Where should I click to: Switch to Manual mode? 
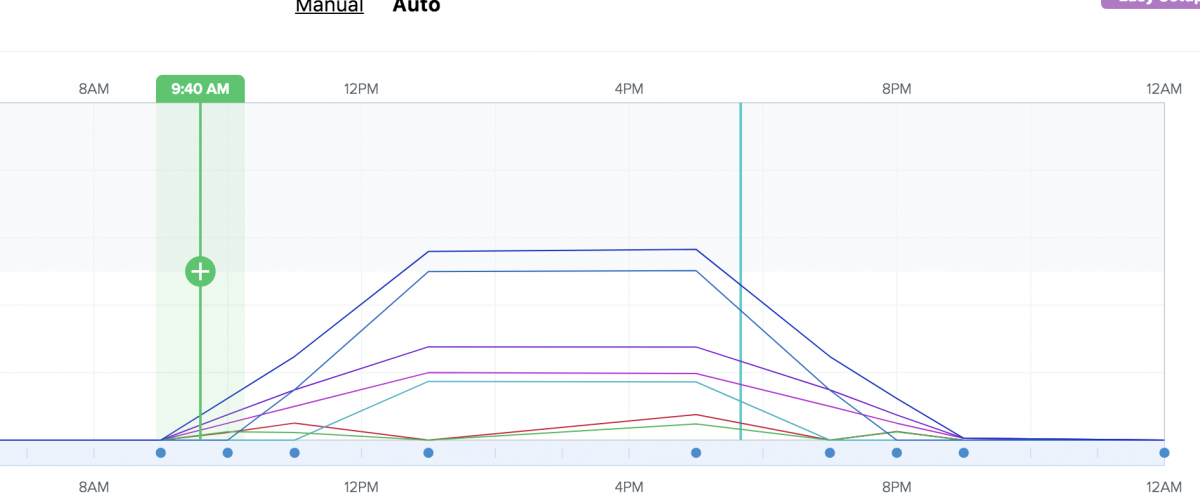pyautogui.click(x=329, y=7)
